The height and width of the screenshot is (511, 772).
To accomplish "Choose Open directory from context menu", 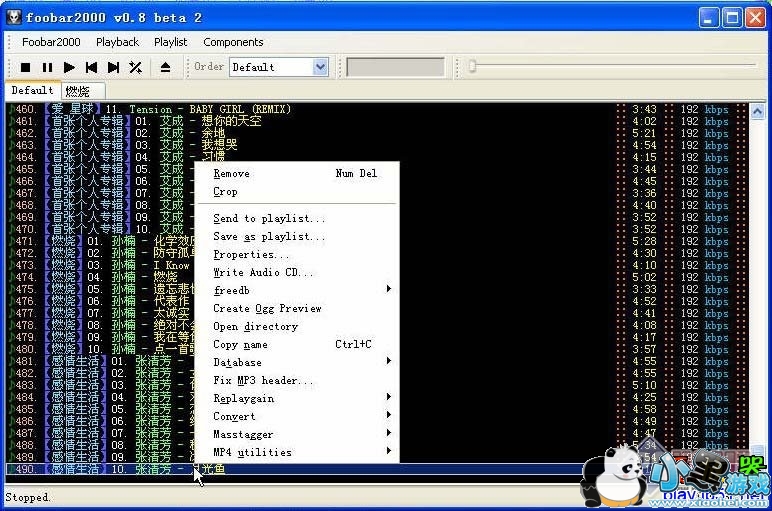I will coord(297,326).
